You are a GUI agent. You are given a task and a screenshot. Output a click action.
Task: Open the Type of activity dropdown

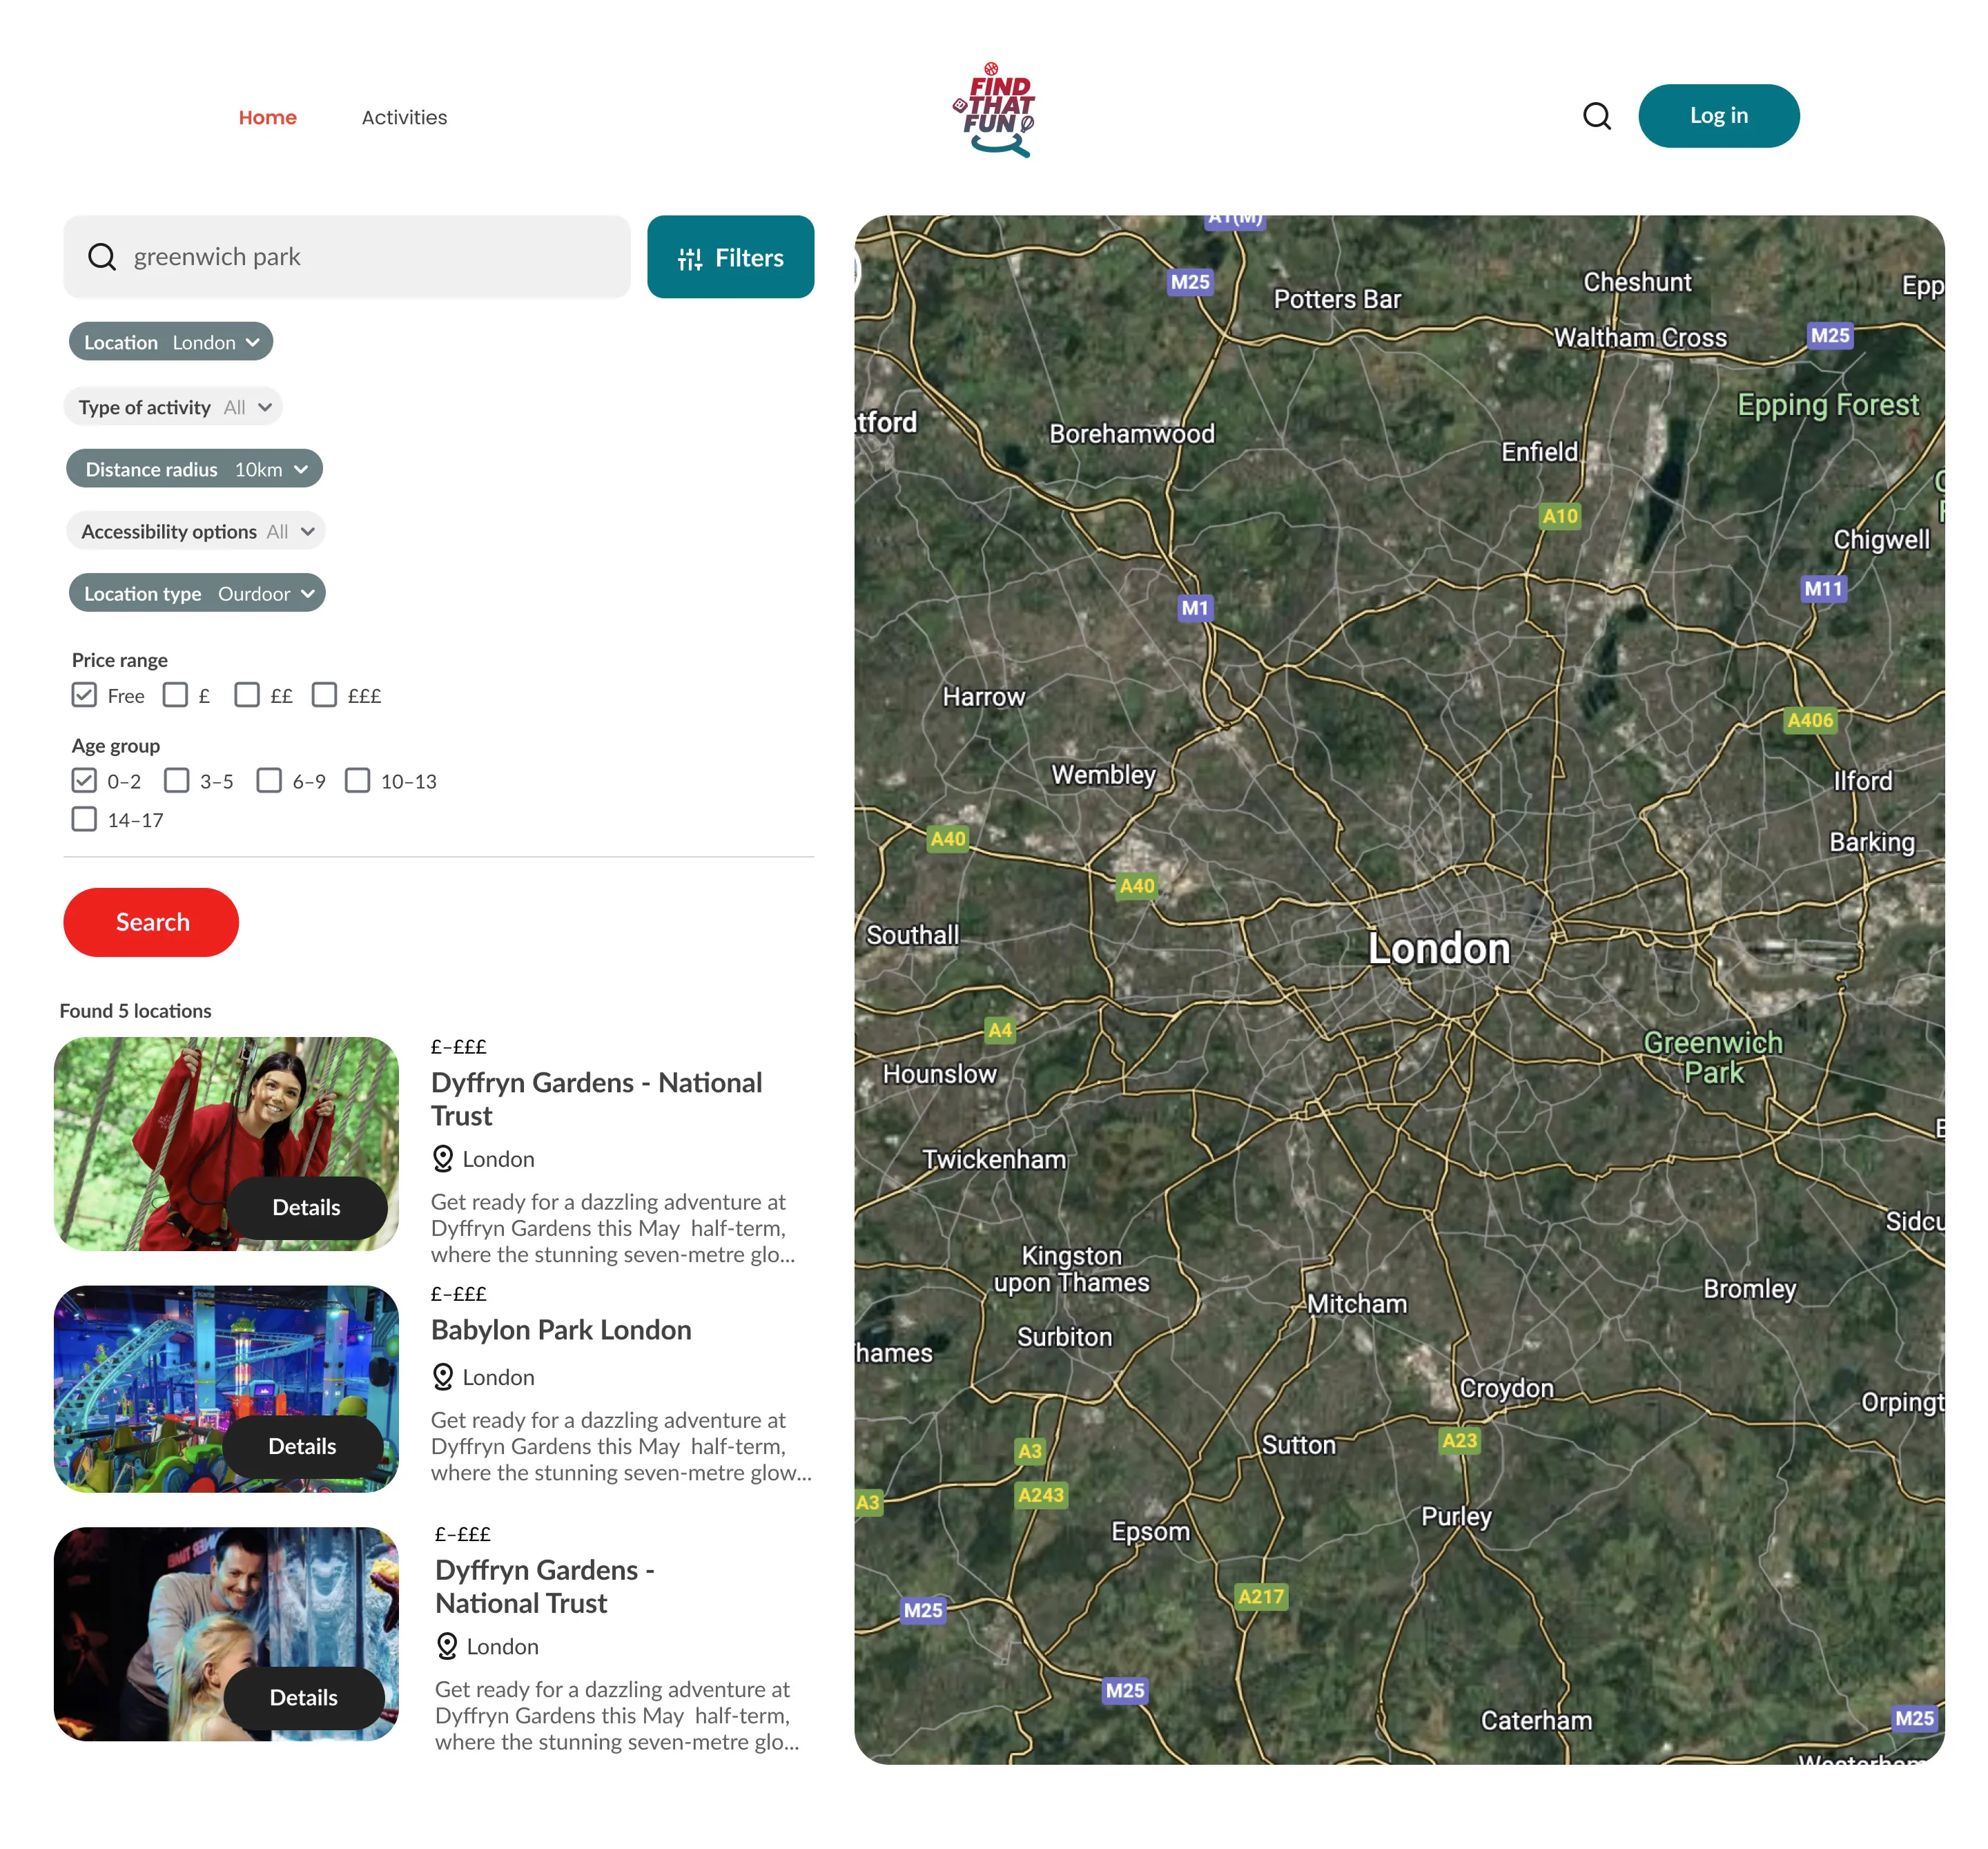(x=174, y=407)
